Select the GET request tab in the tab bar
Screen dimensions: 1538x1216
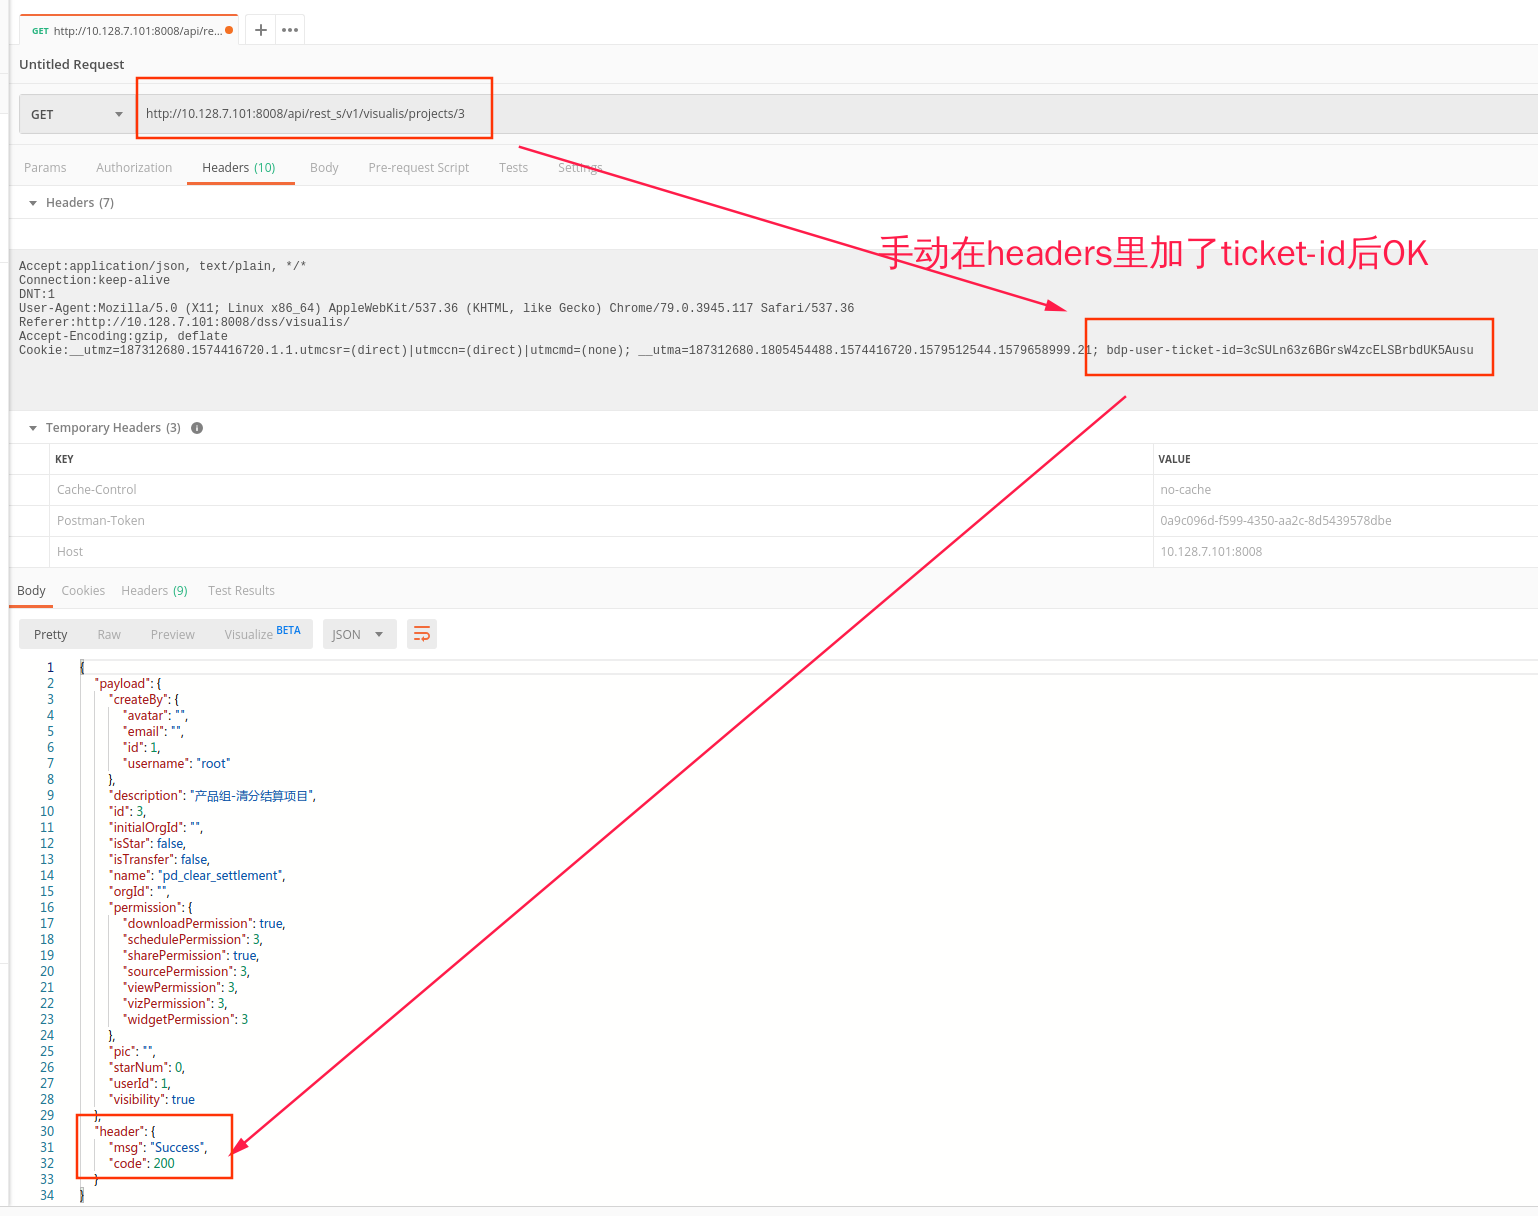pyautogui.click(x=129, y=30)
